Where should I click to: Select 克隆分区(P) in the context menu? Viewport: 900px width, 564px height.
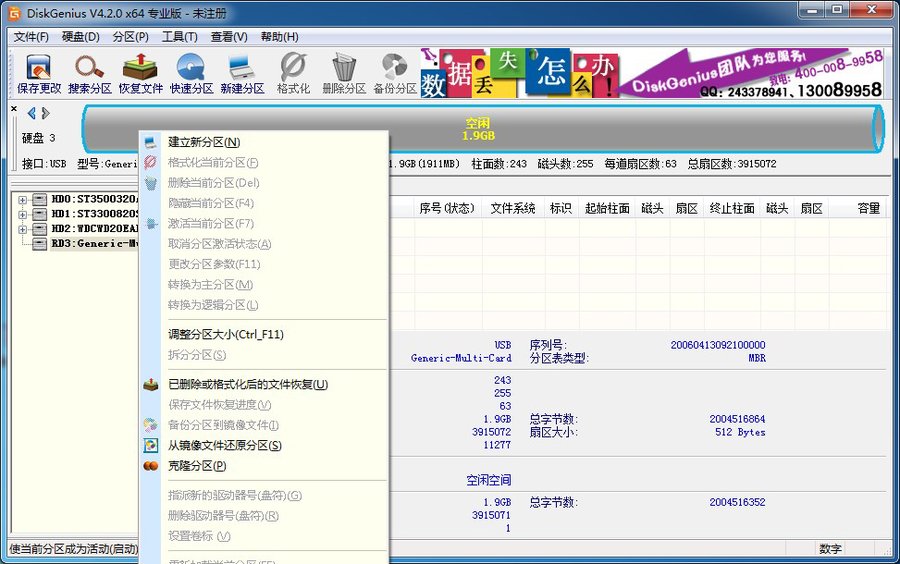click(197, 466)
